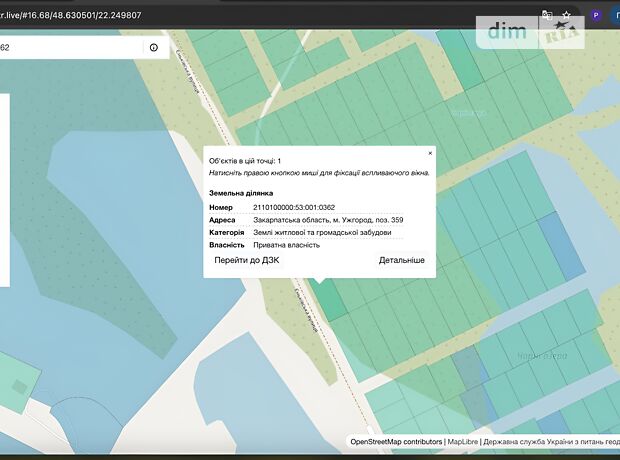
Task: Click the info icon in search box
Action: point(154,47)
